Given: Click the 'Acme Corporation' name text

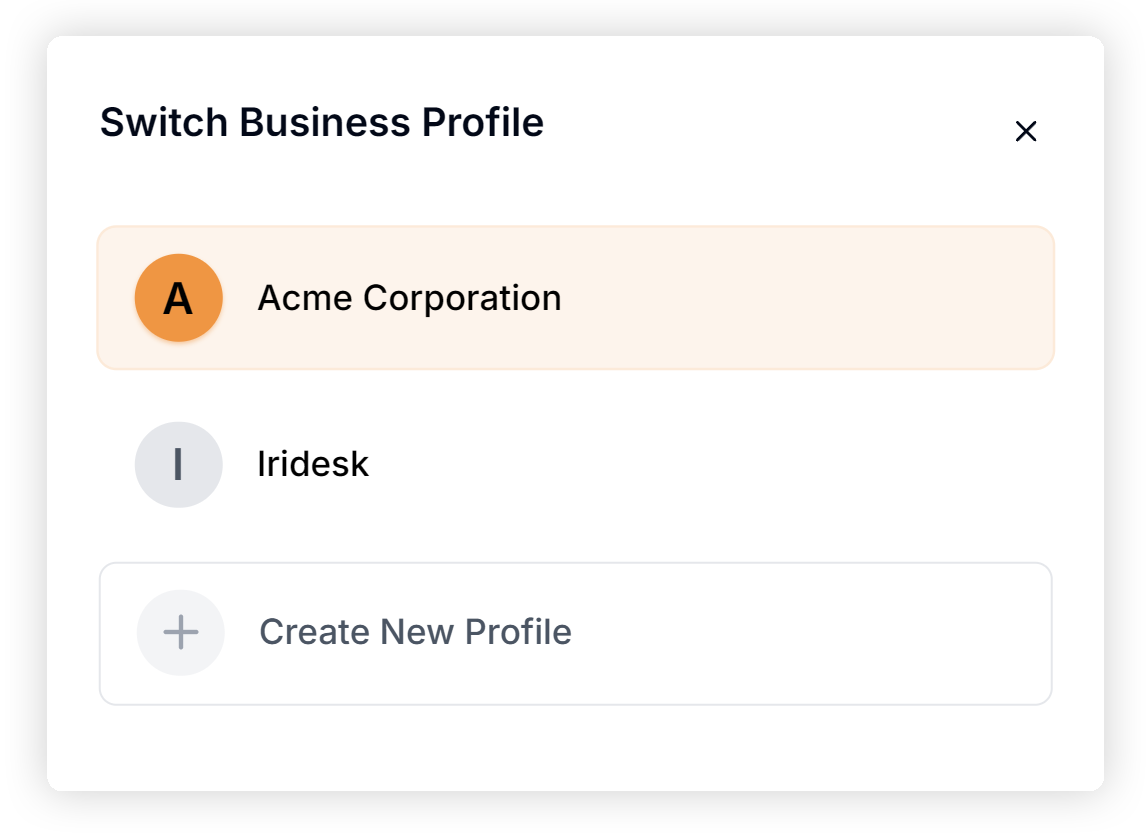Looking at the screenshot, I should tap(409, 298).
